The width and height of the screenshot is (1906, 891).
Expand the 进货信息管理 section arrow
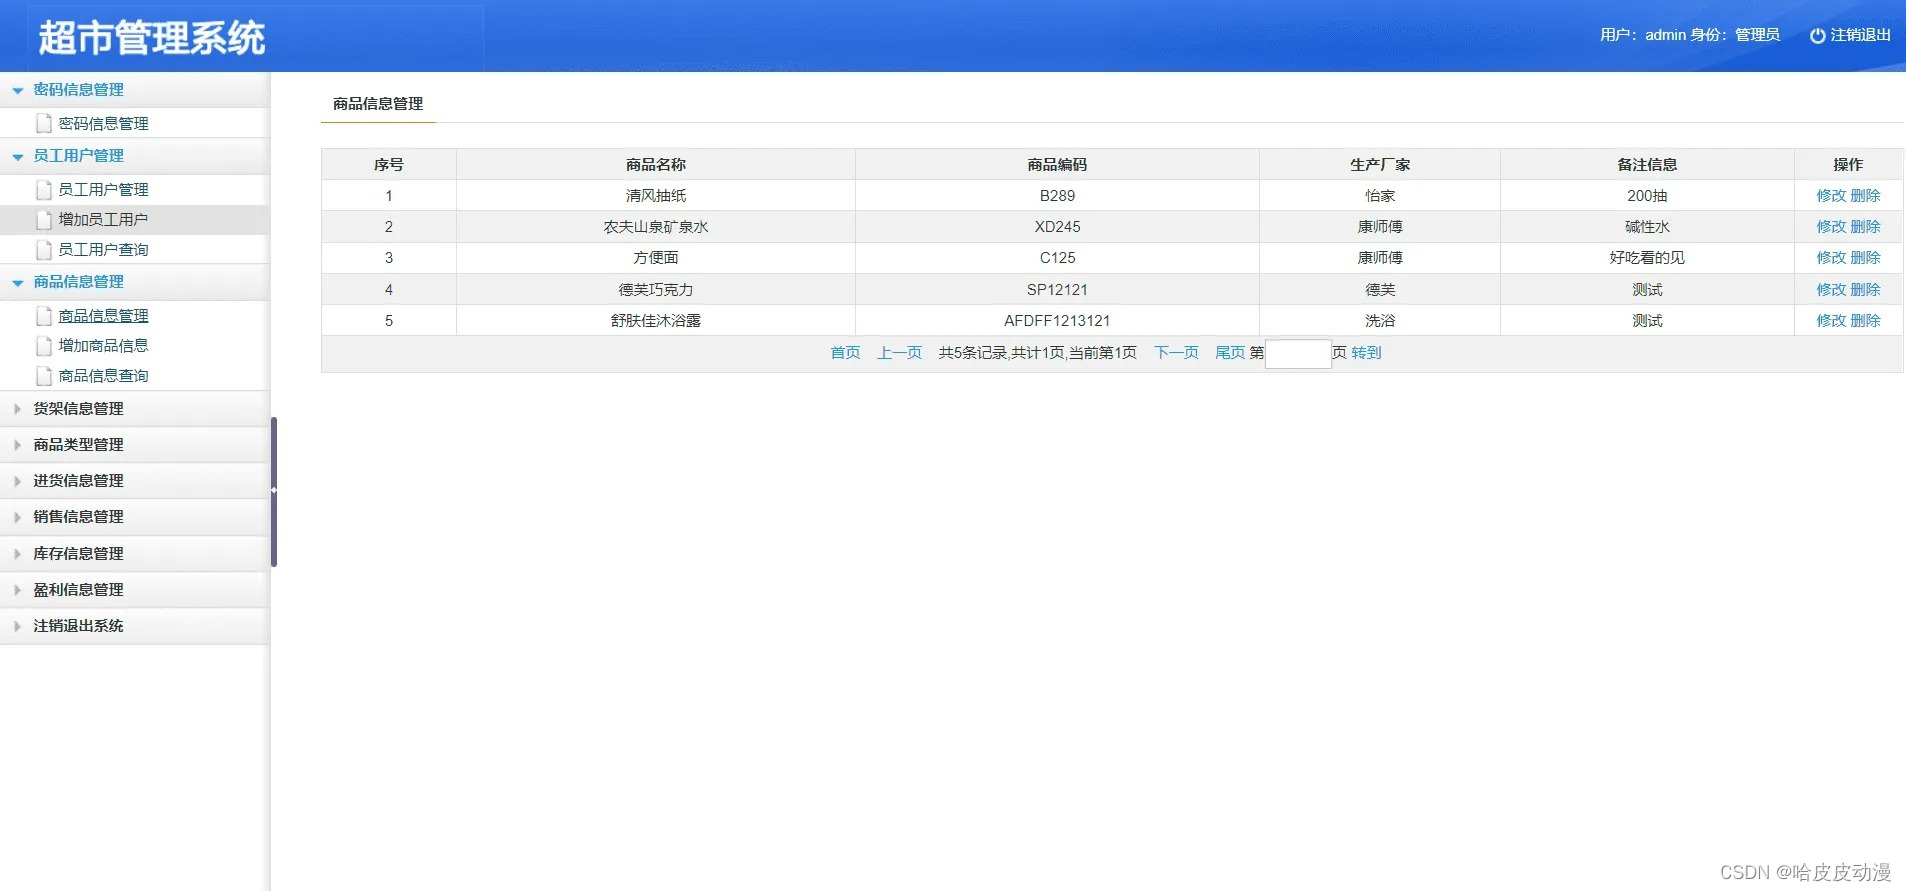pos(17,480)
